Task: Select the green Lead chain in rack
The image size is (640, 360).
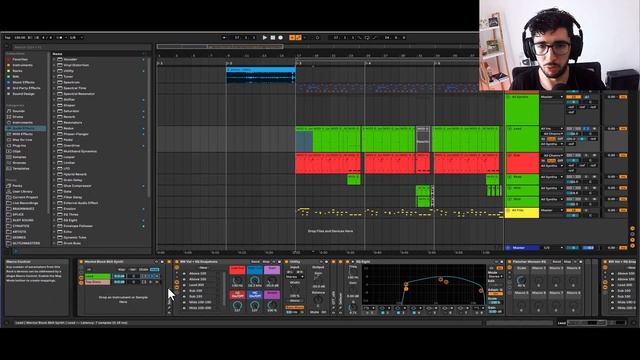Action: click(97, 276)
